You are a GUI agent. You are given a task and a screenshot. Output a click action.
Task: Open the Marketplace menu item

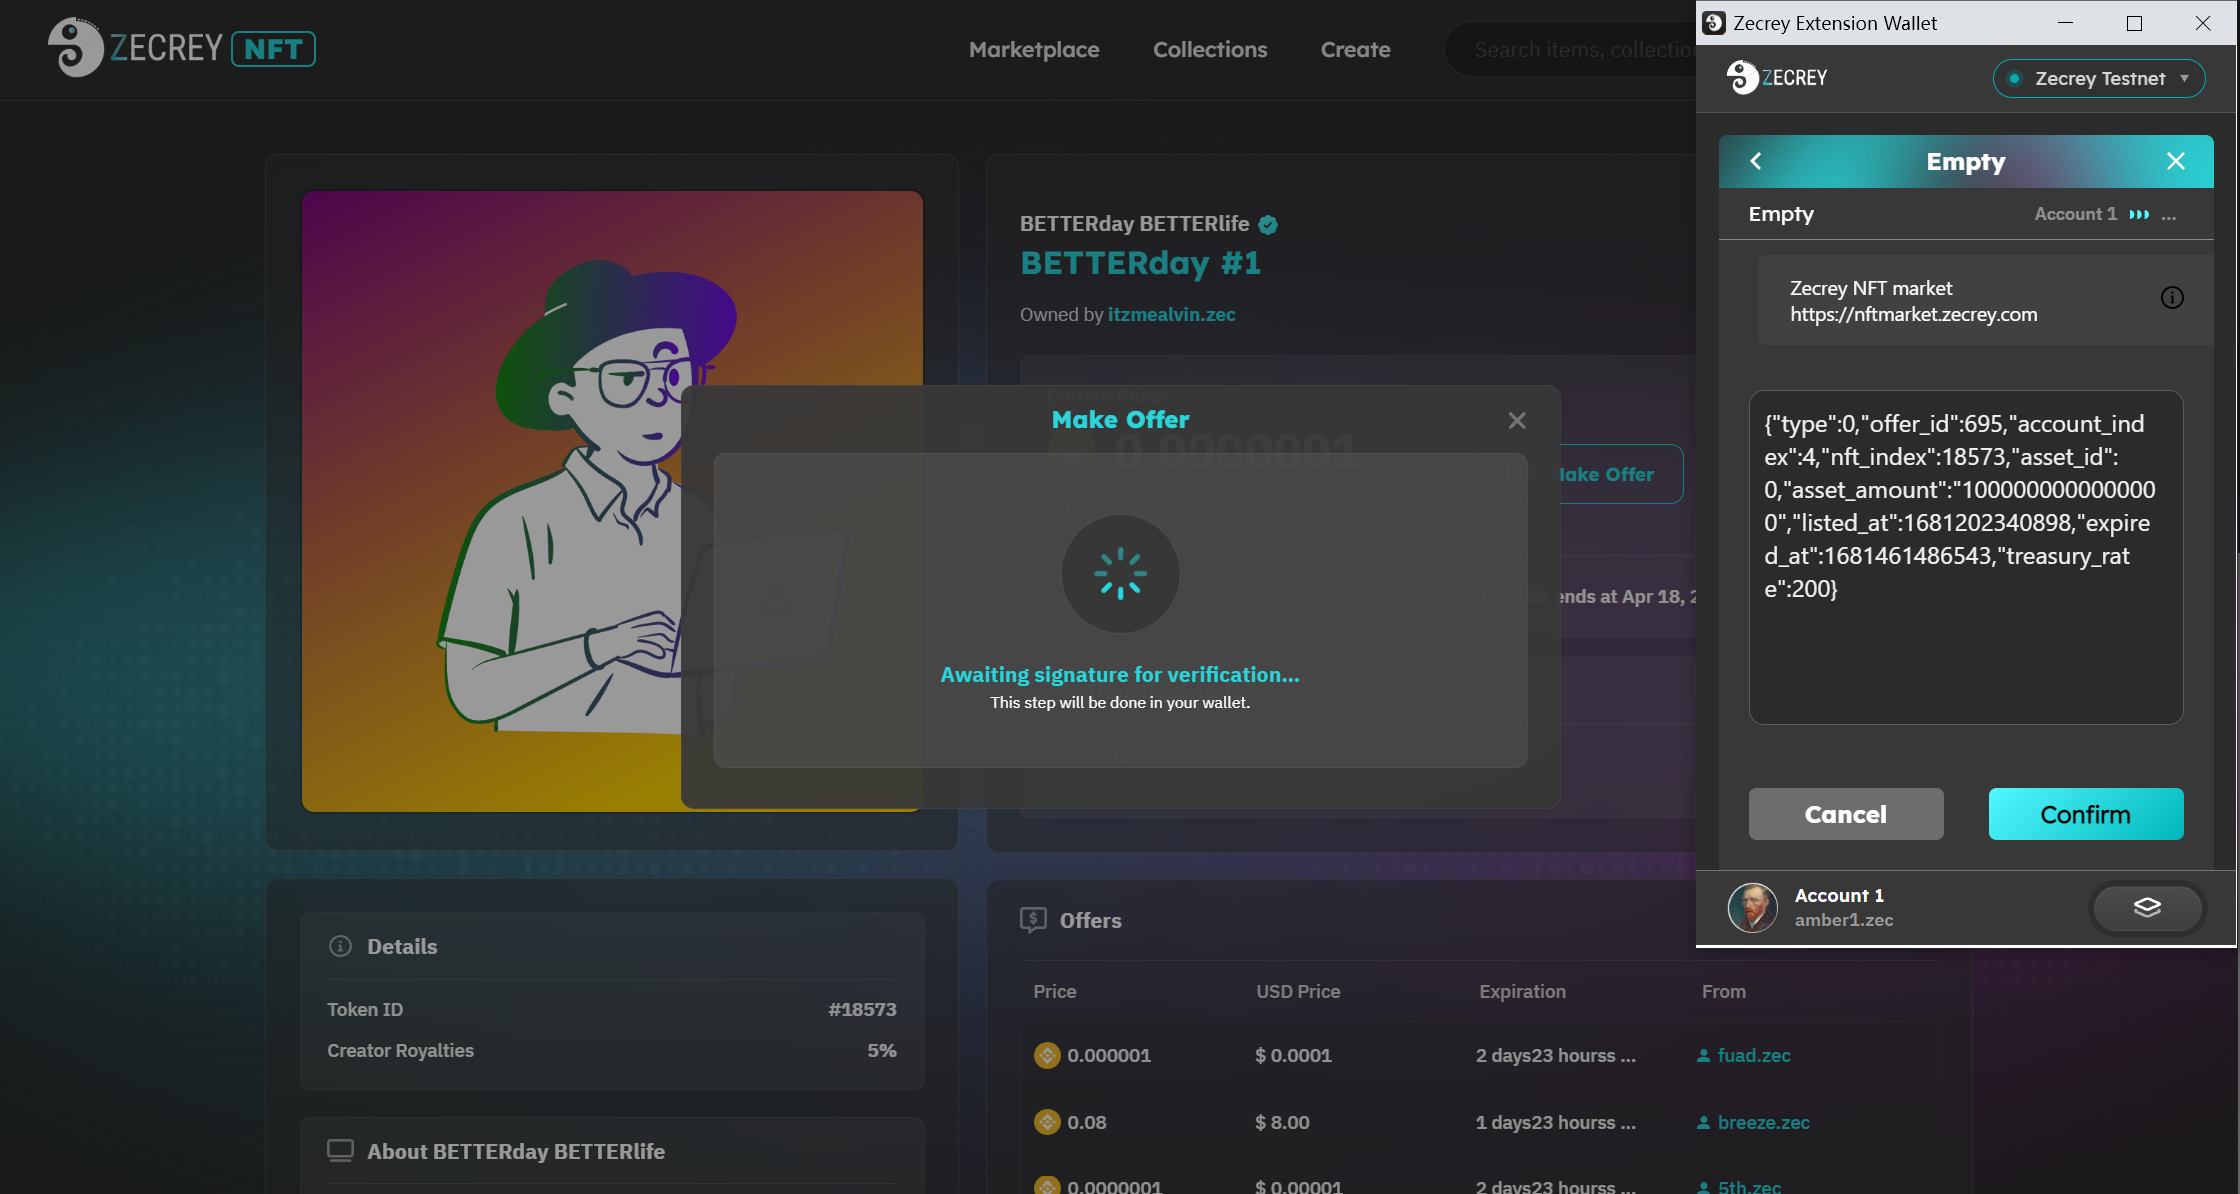[1034, 49]
